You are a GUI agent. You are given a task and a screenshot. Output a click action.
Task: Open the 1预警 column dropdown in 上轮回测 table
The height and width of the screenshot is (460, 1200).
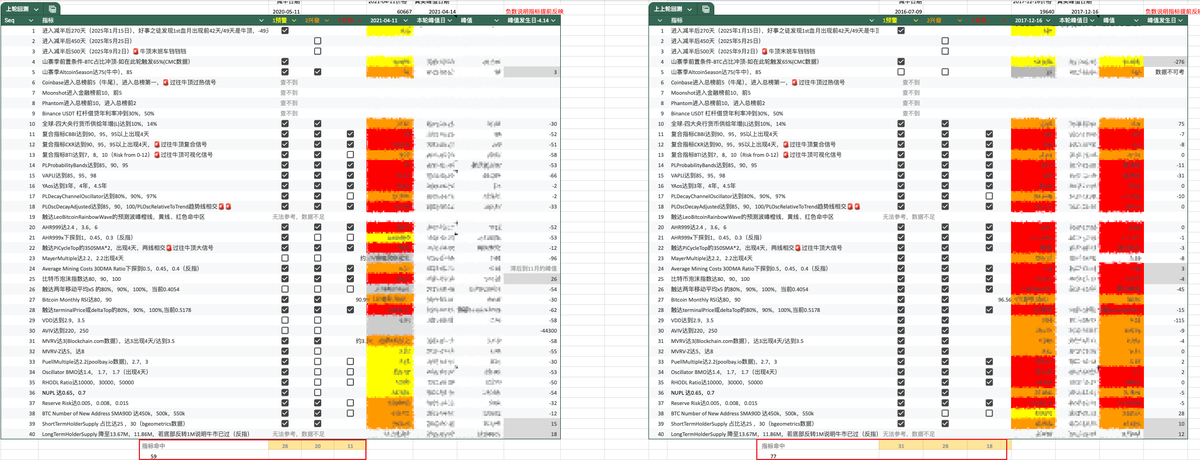pyautogui.click(x=296, y=20)
